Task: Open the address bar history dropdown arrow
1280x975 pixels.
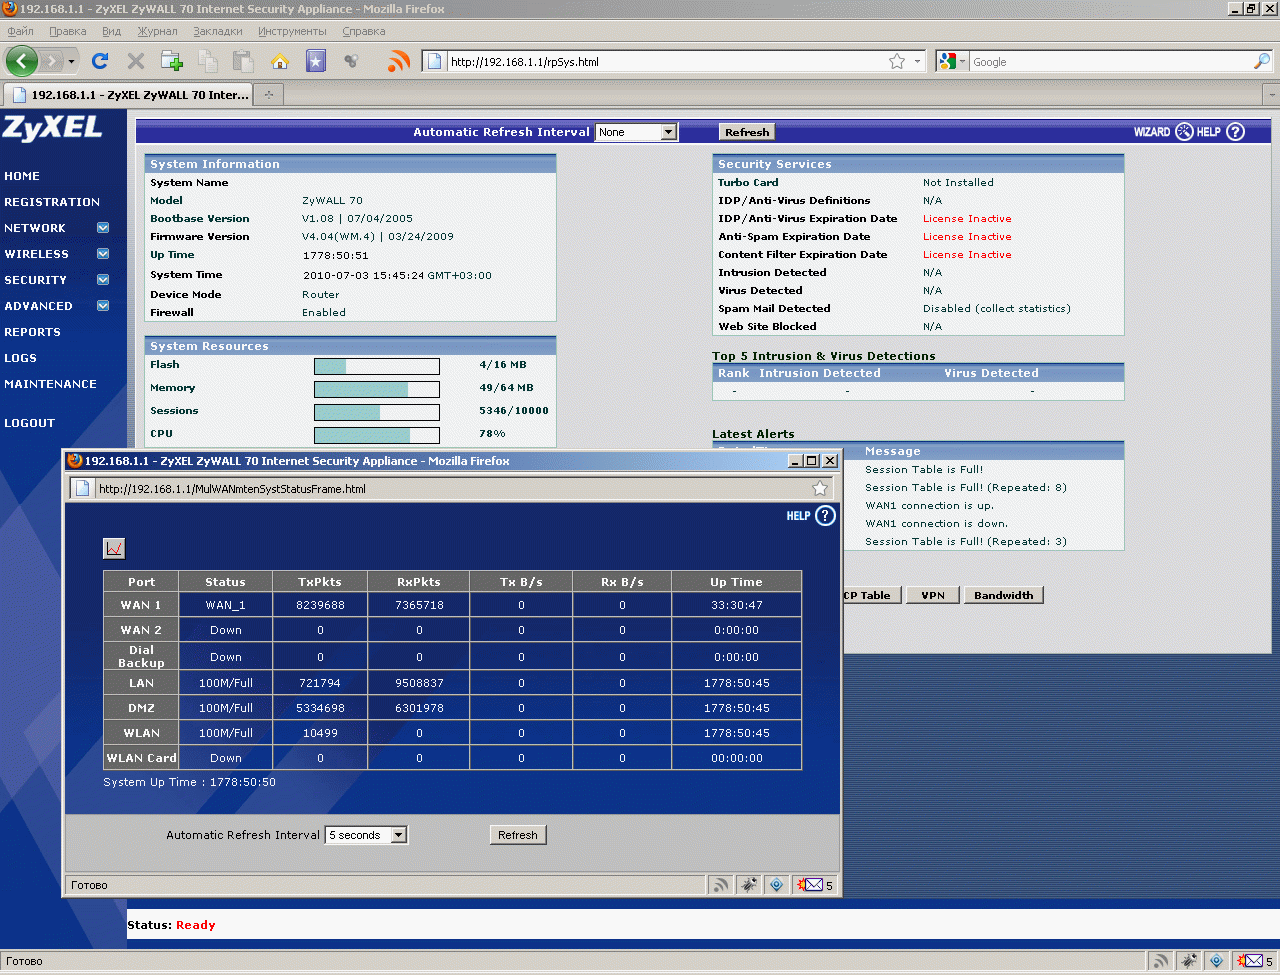Action: tap(917, 61)
